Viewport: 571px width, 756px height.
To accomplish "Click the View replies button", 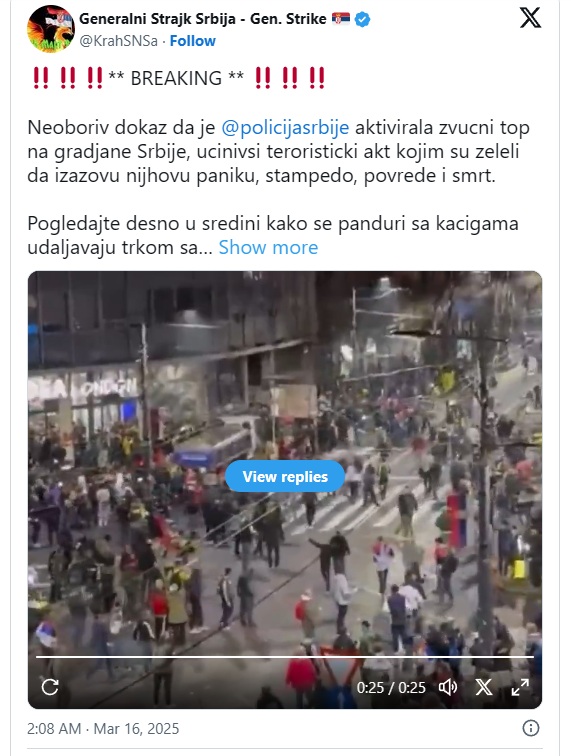I will tap(285, 476).
